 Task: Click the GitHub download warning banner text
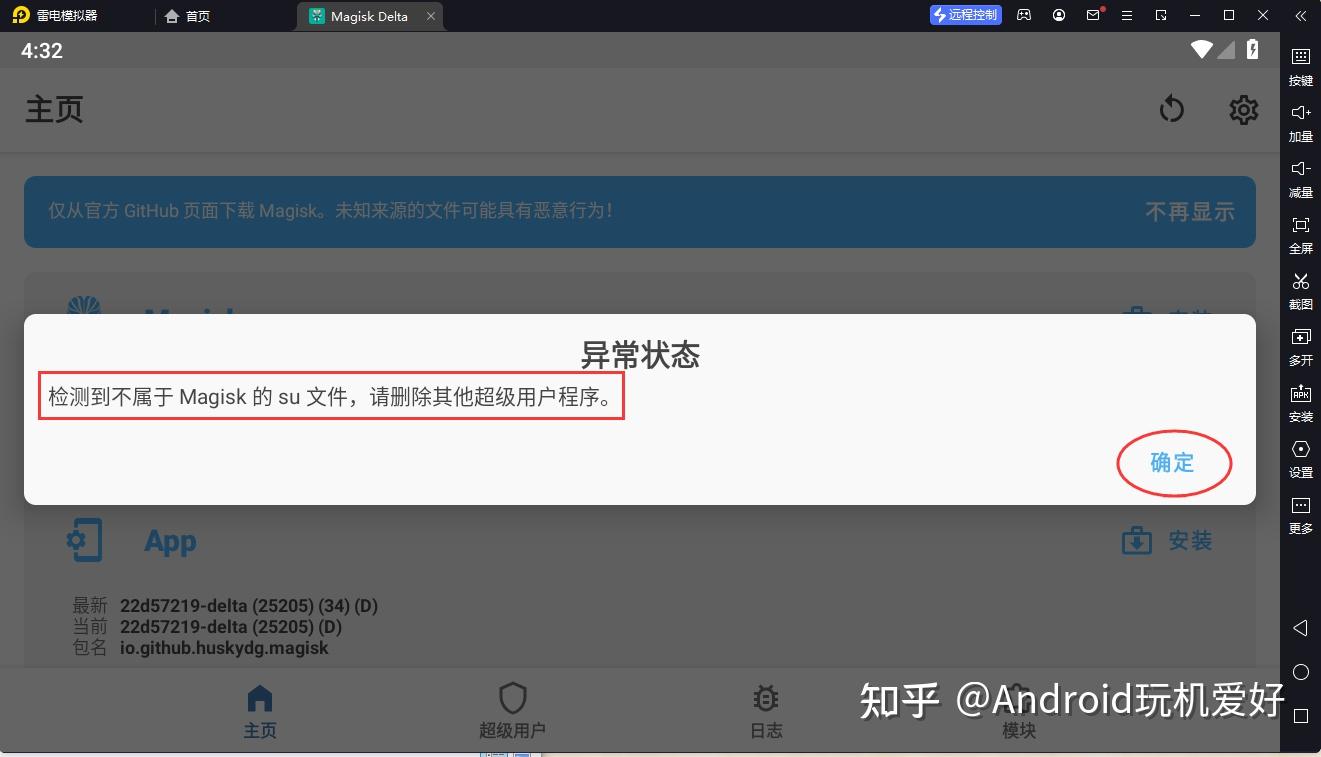(330, 211)
